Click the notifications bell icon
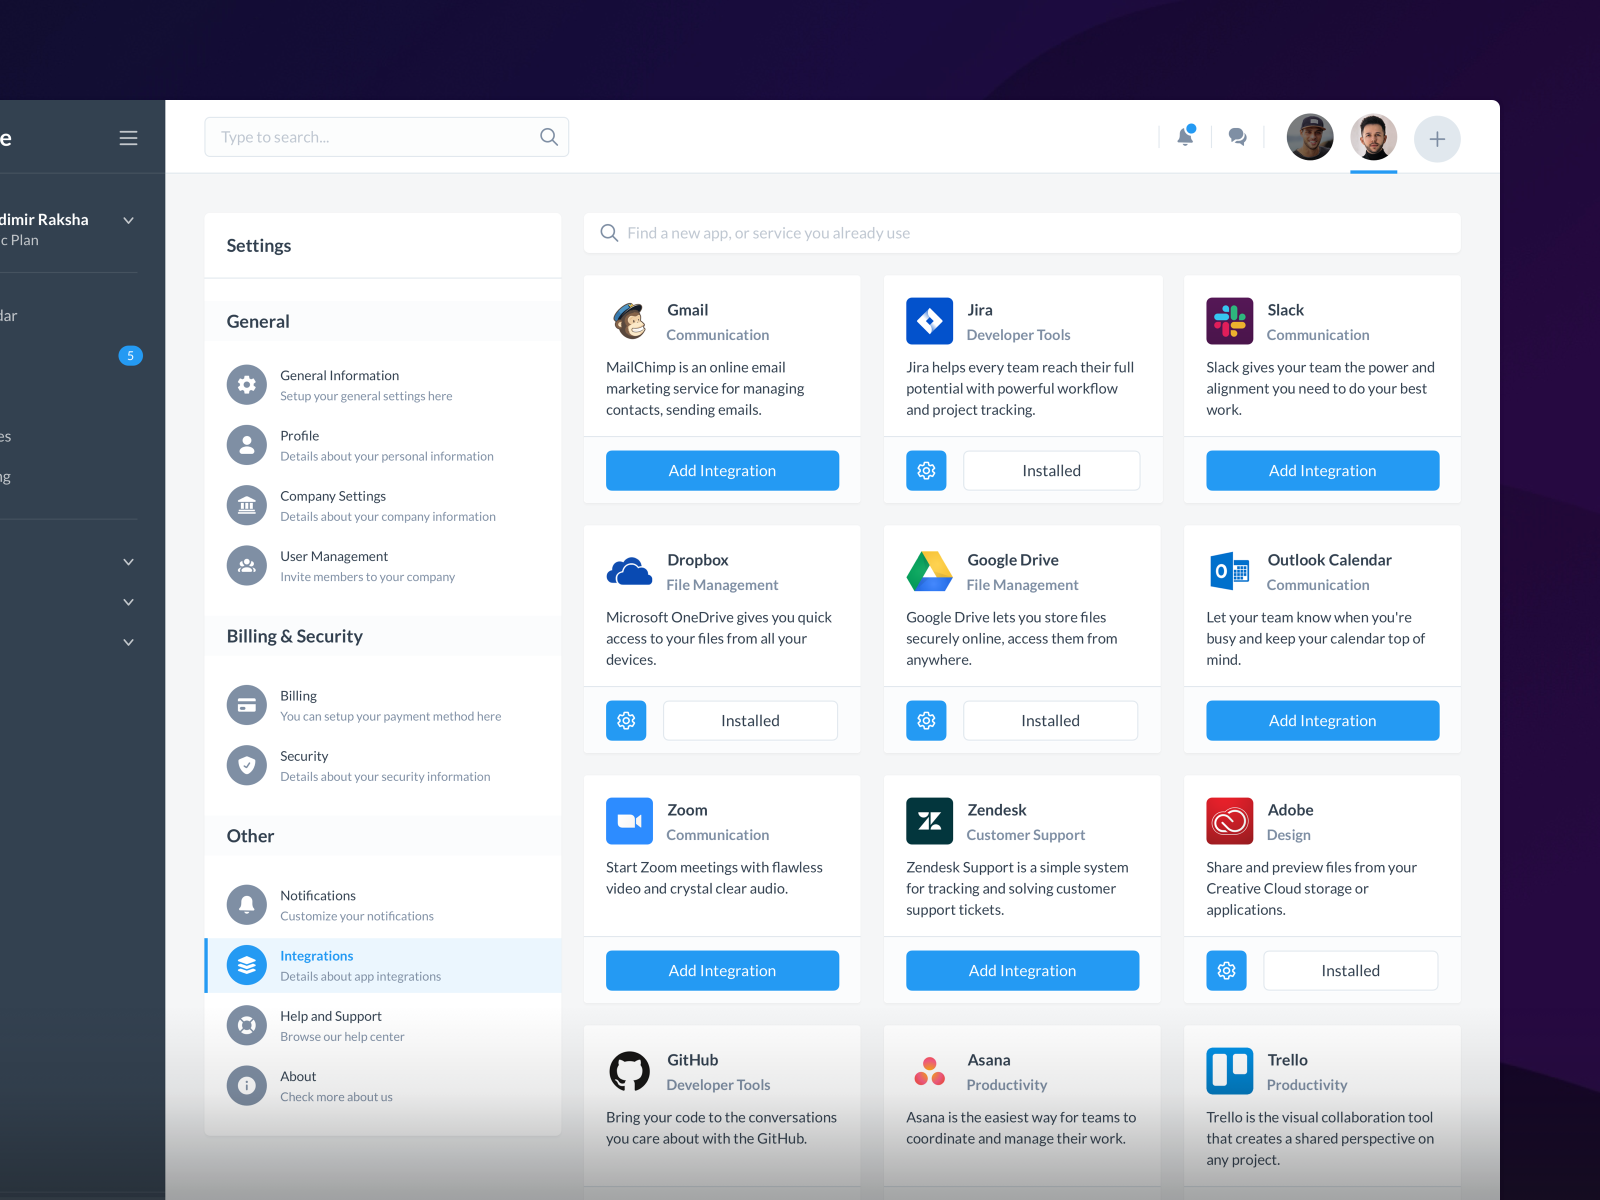 [1185, 137]
